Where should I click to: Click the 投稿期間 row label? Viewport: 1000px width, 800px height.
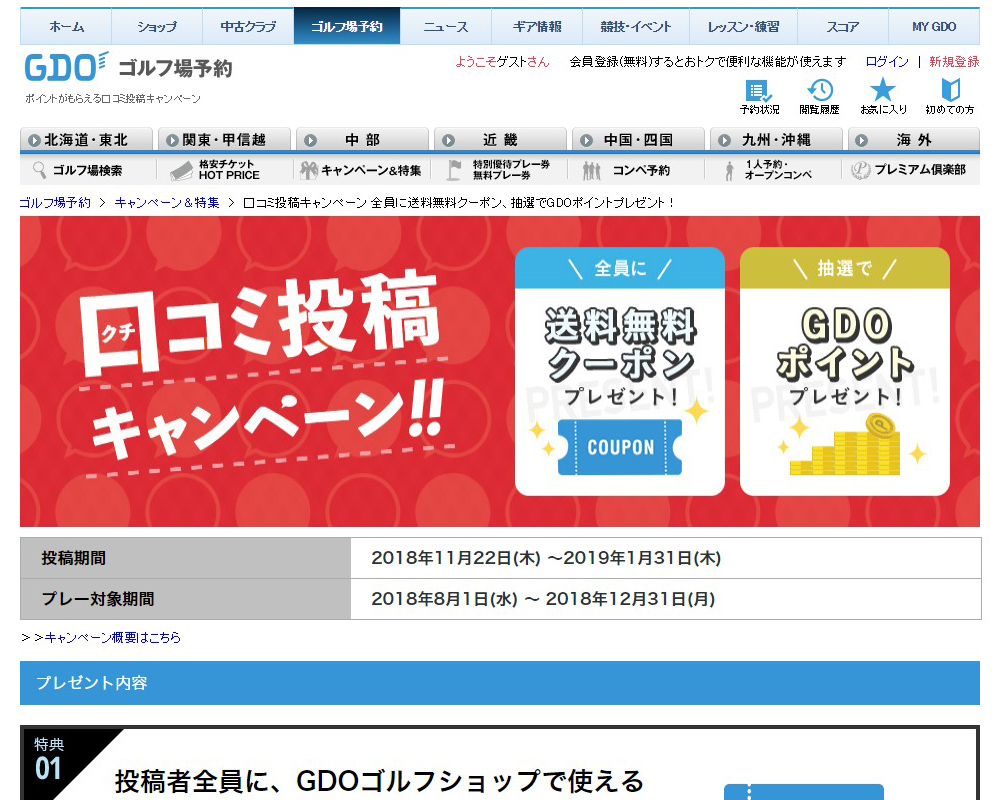point(73,558)
